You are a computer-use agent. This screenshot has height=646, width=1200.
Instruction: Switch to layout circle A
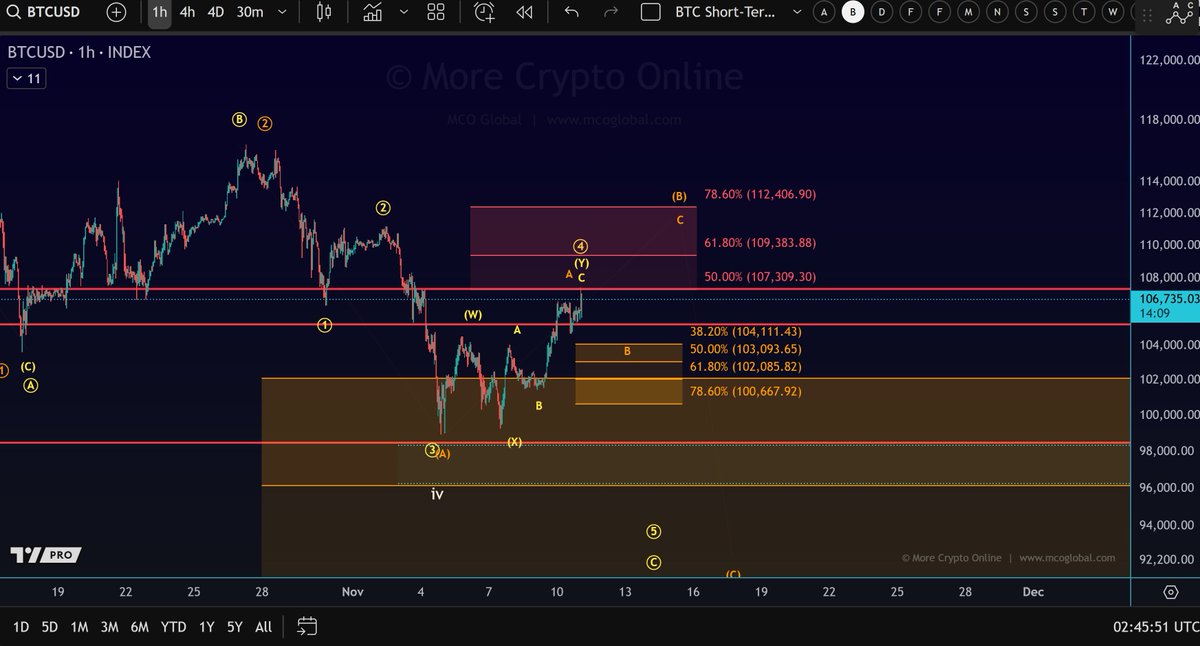coord(823,12)
